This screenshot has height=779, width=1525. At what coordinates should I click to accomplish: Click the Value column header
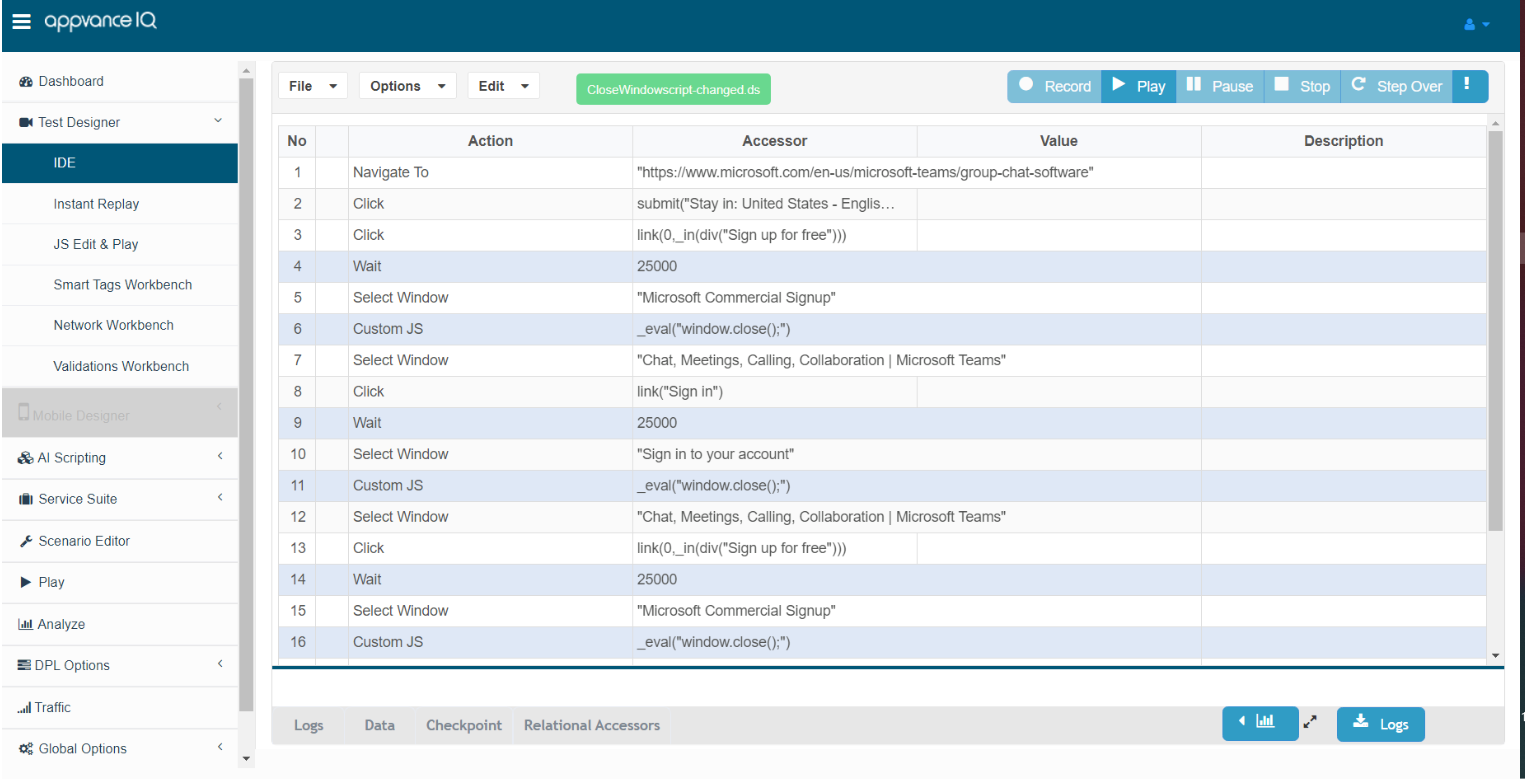coord(1059,141)
